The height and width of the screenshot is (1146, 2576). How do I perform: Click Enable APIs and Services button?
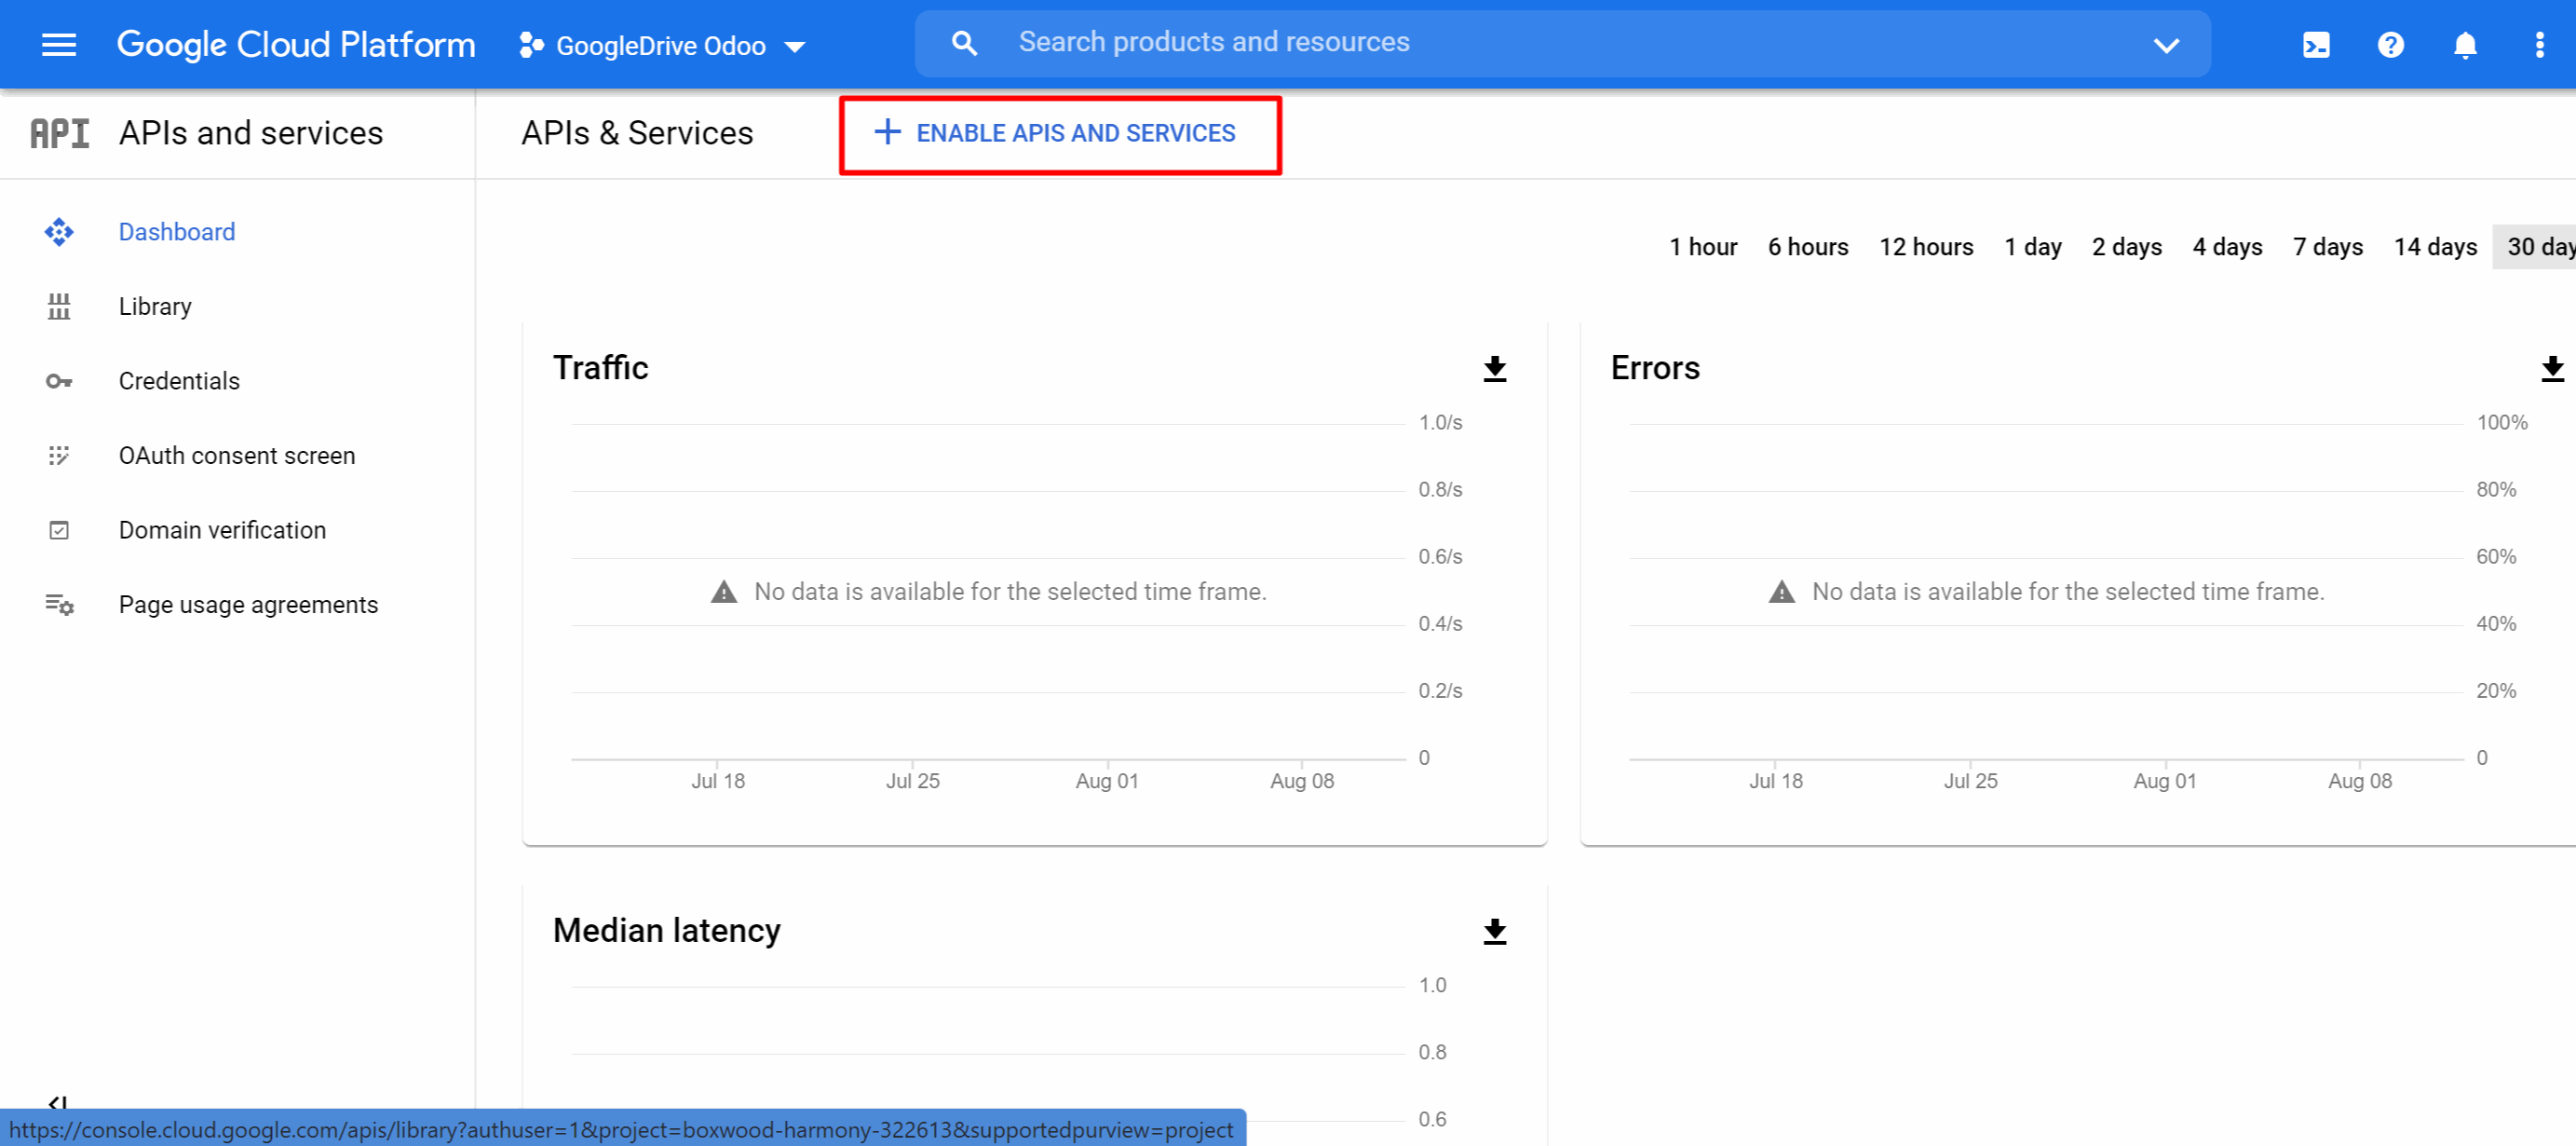pos(1055,133)
